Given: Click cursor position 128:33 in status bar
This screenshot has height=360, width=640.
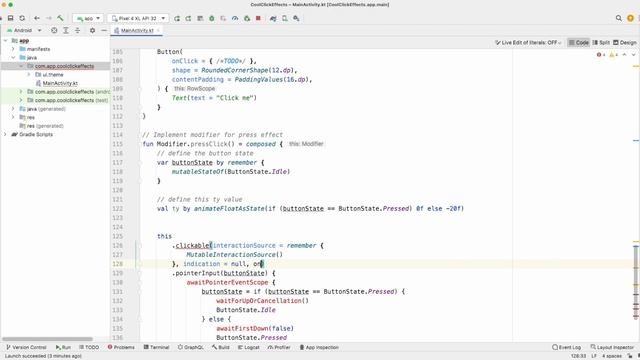Looking at the screenshot, I should click(579, 356).
